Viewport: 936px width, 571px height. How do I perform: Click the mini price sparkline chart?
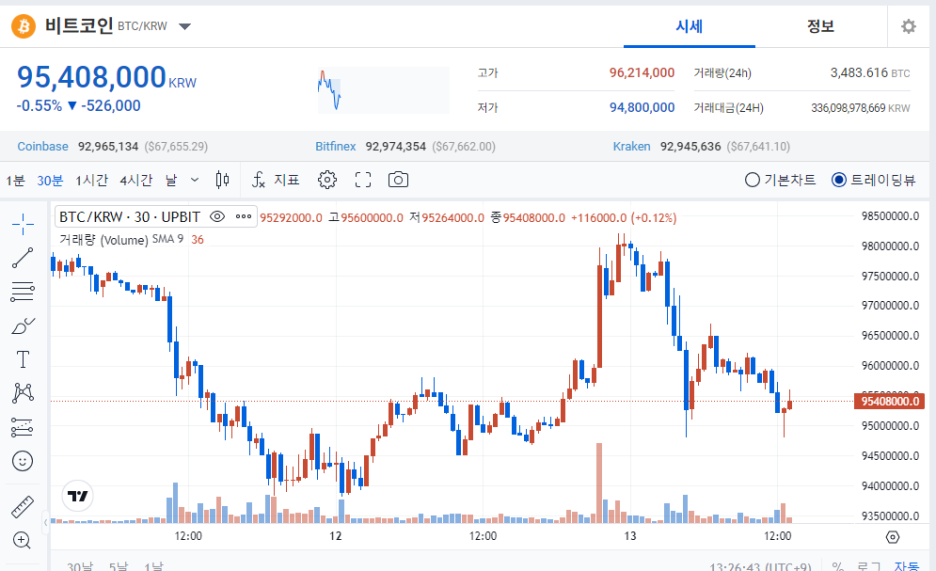[x=383, y=90]
